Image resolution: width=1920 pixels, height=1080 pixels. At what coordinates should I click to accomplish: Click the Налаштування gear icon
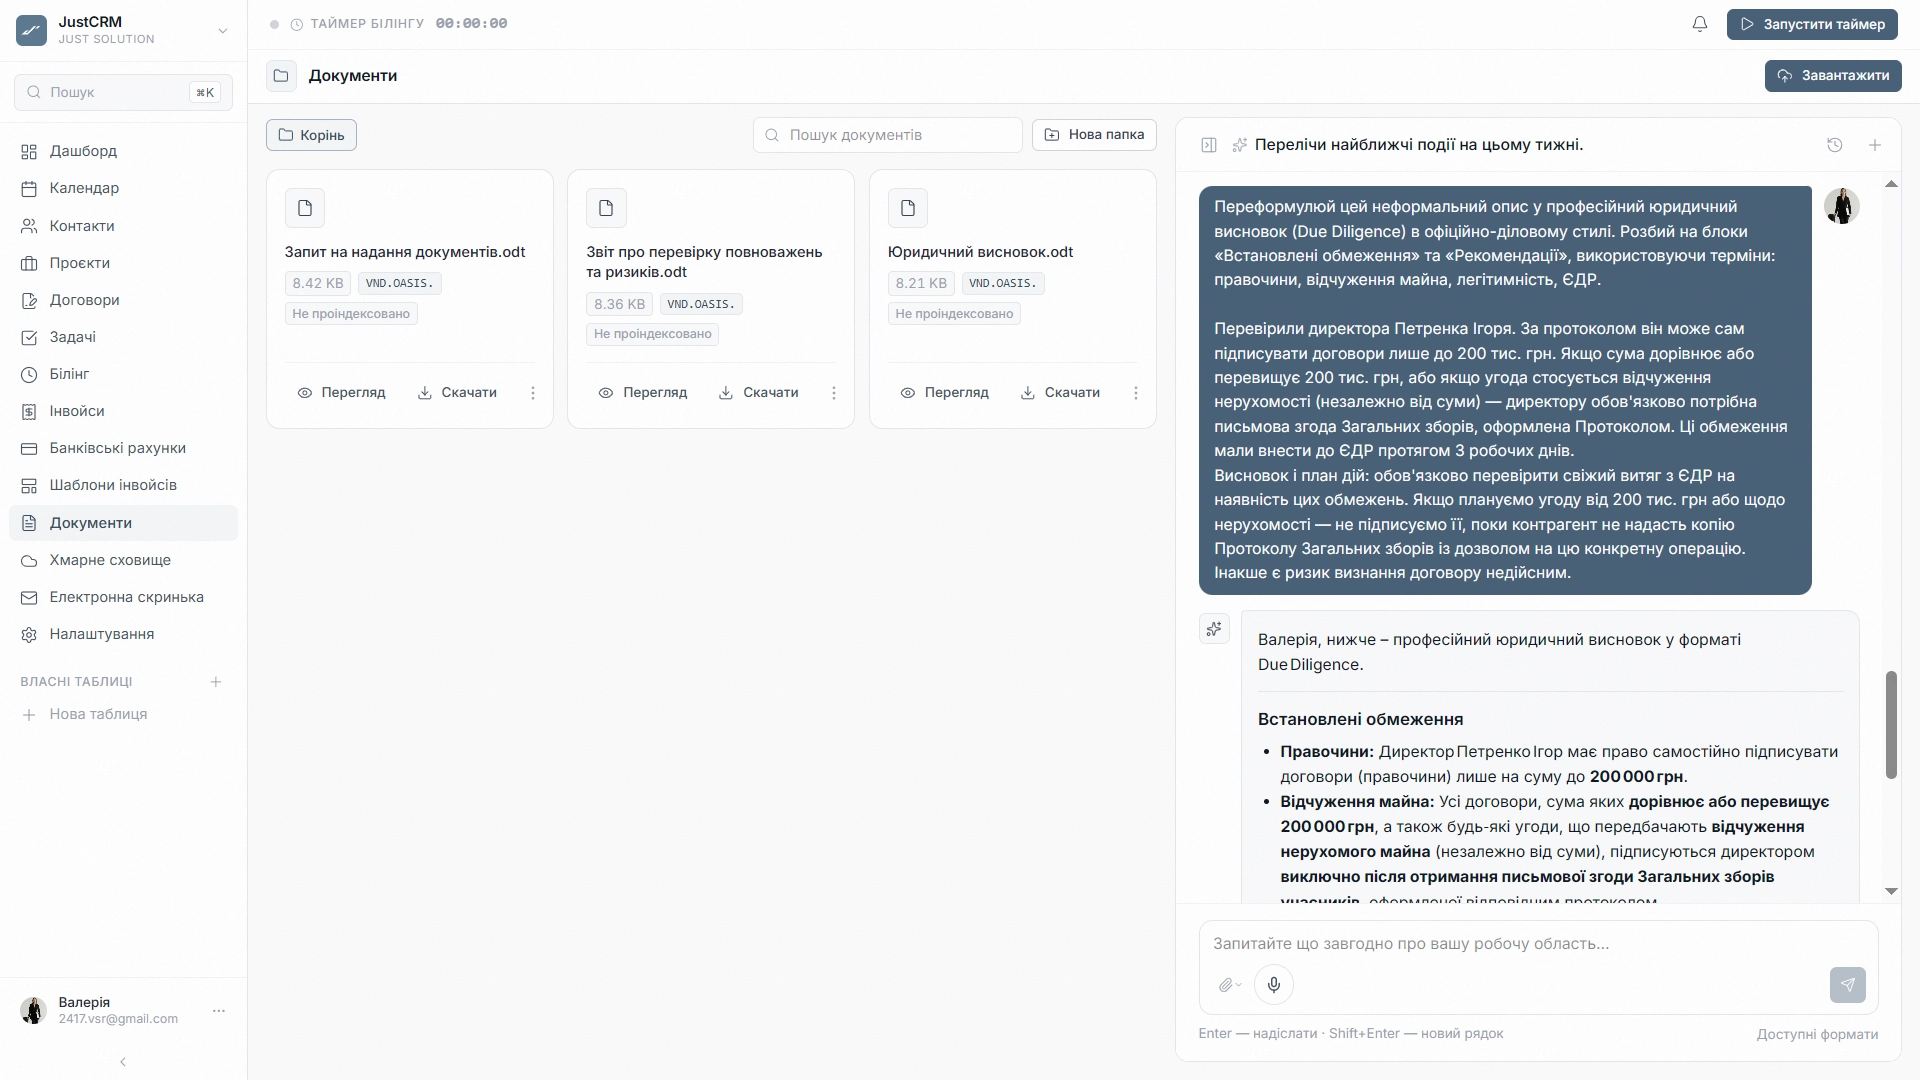click(29, 634)
